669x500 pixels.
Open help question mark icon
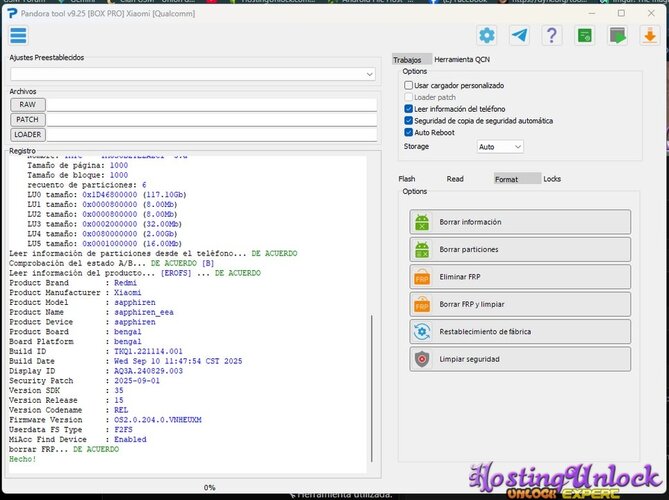pos(552,35)
